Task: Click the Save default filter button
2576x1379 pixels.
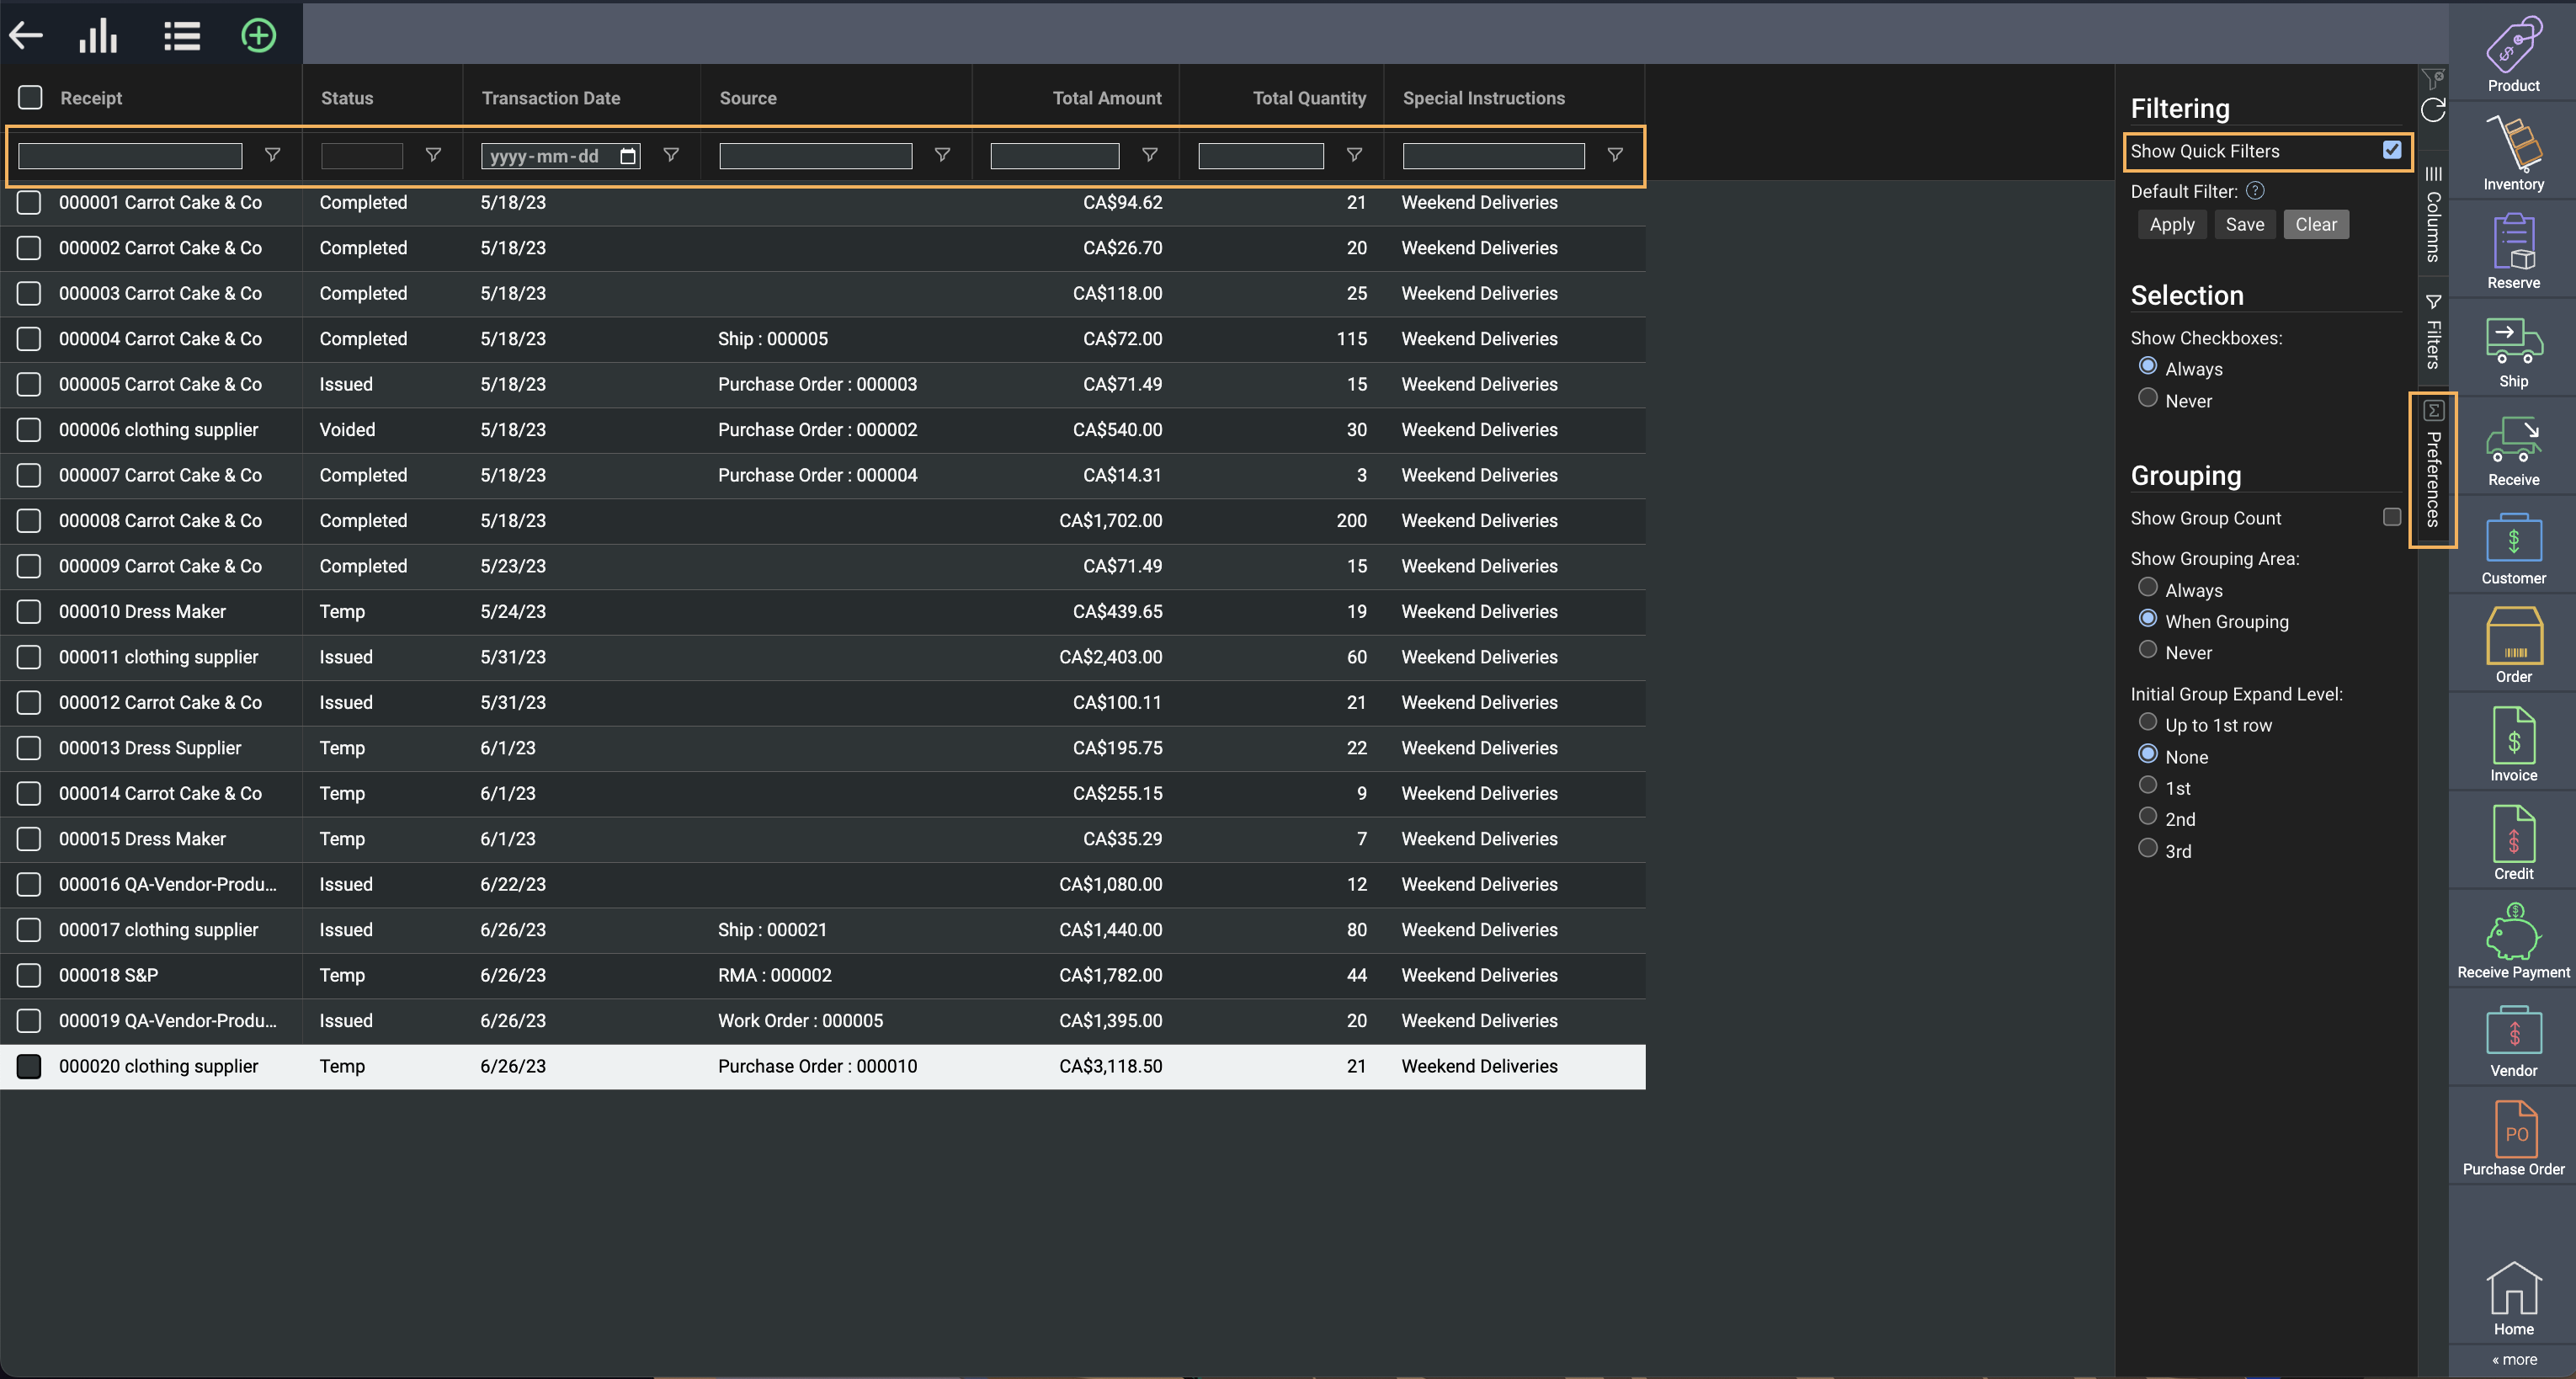Action: (2244, 224)
